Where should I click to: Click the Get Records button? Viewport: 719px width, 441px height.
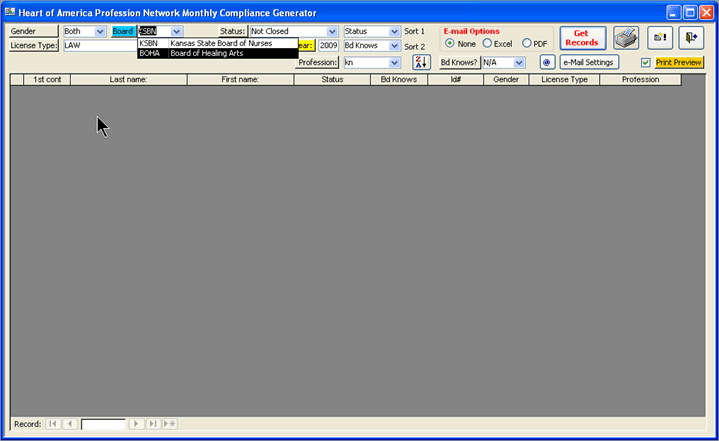point(582,38)
